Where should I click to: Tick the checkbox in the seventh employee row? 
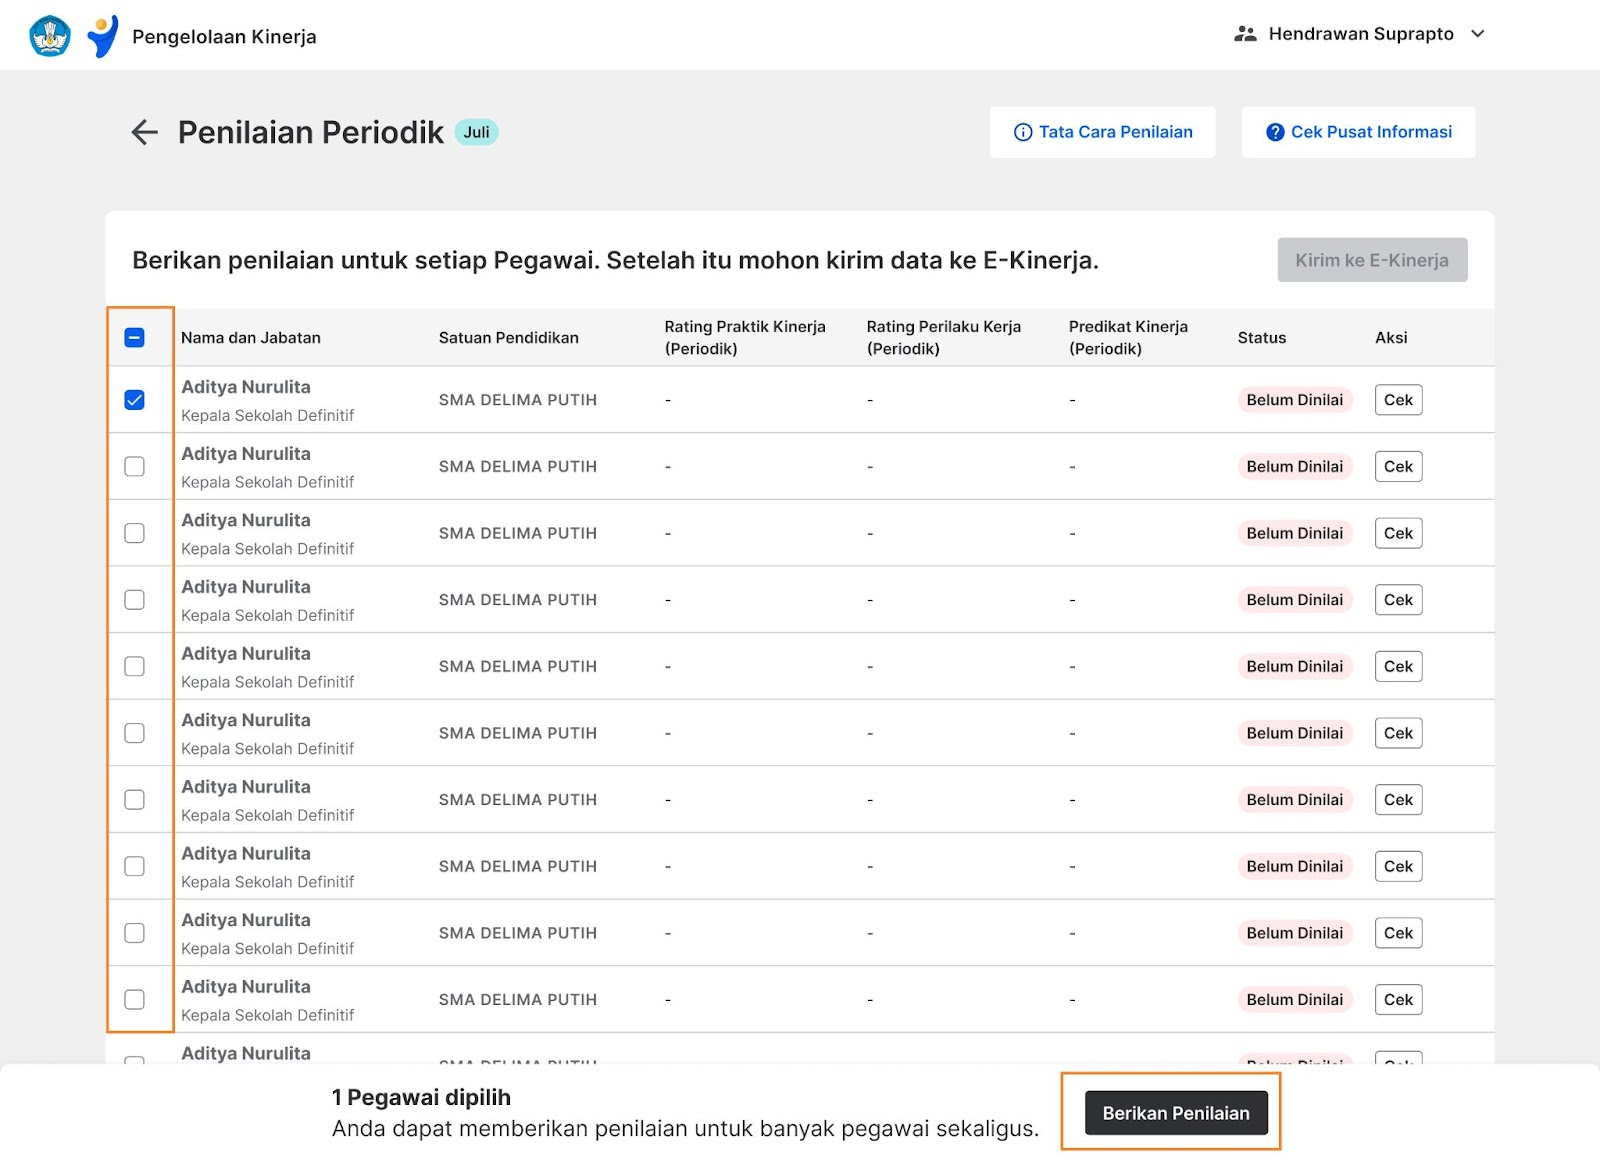(x=134, y=799)
